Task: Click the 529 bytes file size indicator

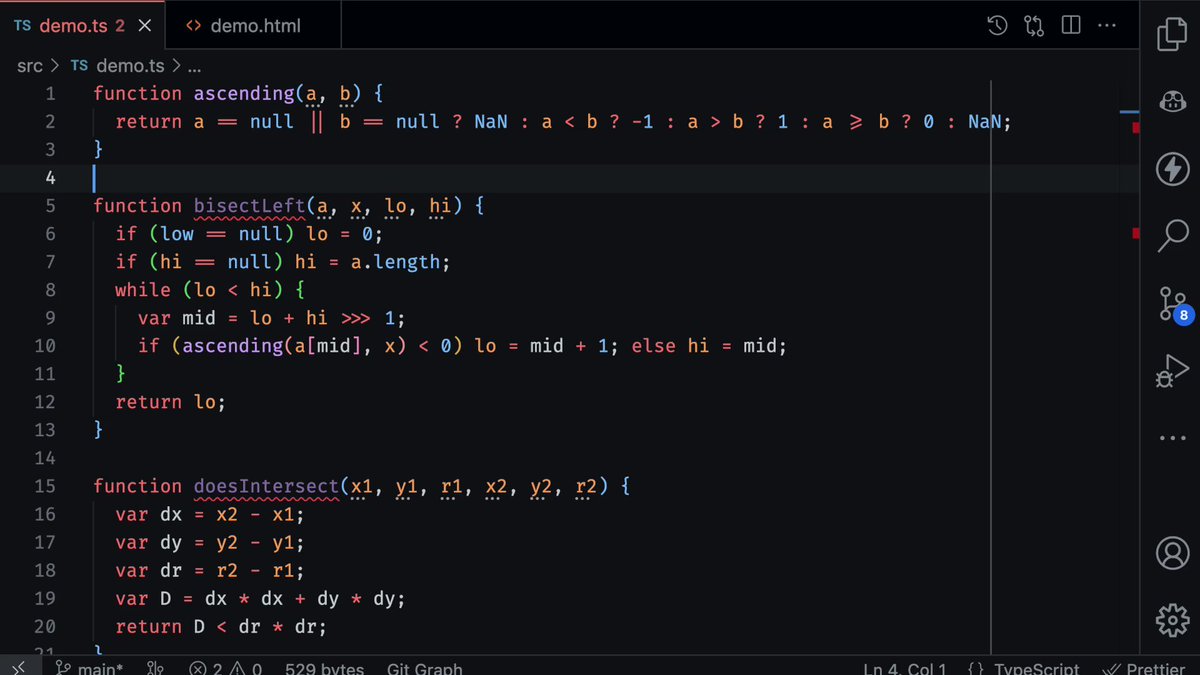Action: pyautogui.click(x=324, y=668)
